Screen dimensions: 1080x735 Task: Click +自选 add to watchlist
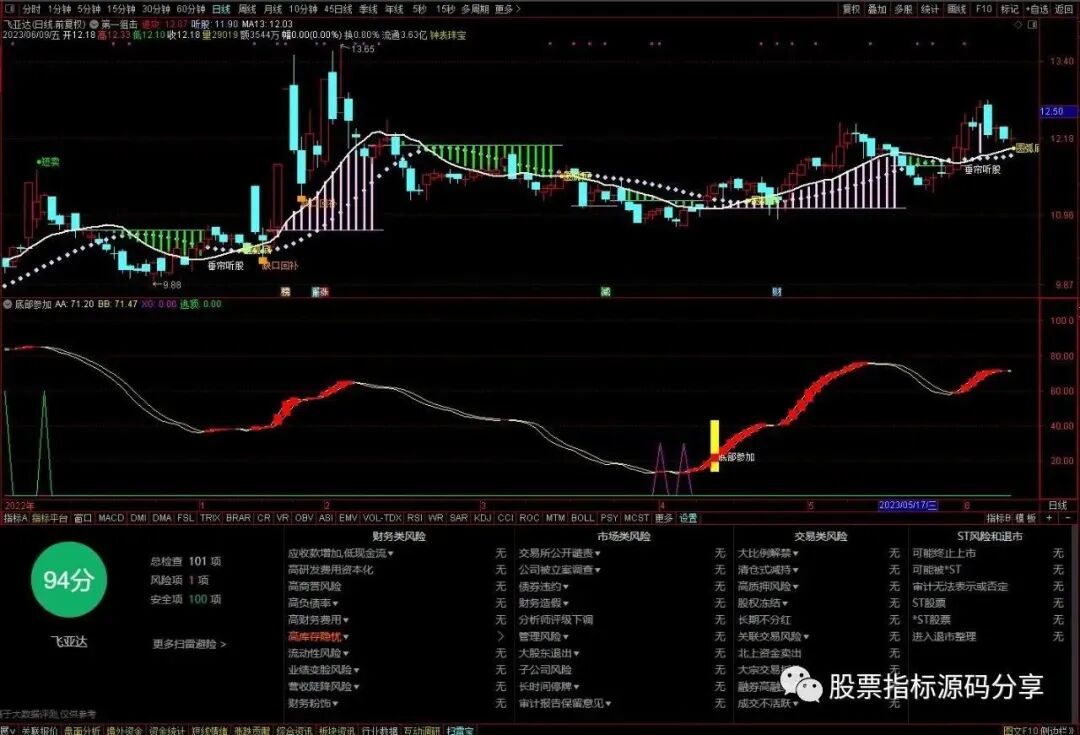pos(1037,9)
